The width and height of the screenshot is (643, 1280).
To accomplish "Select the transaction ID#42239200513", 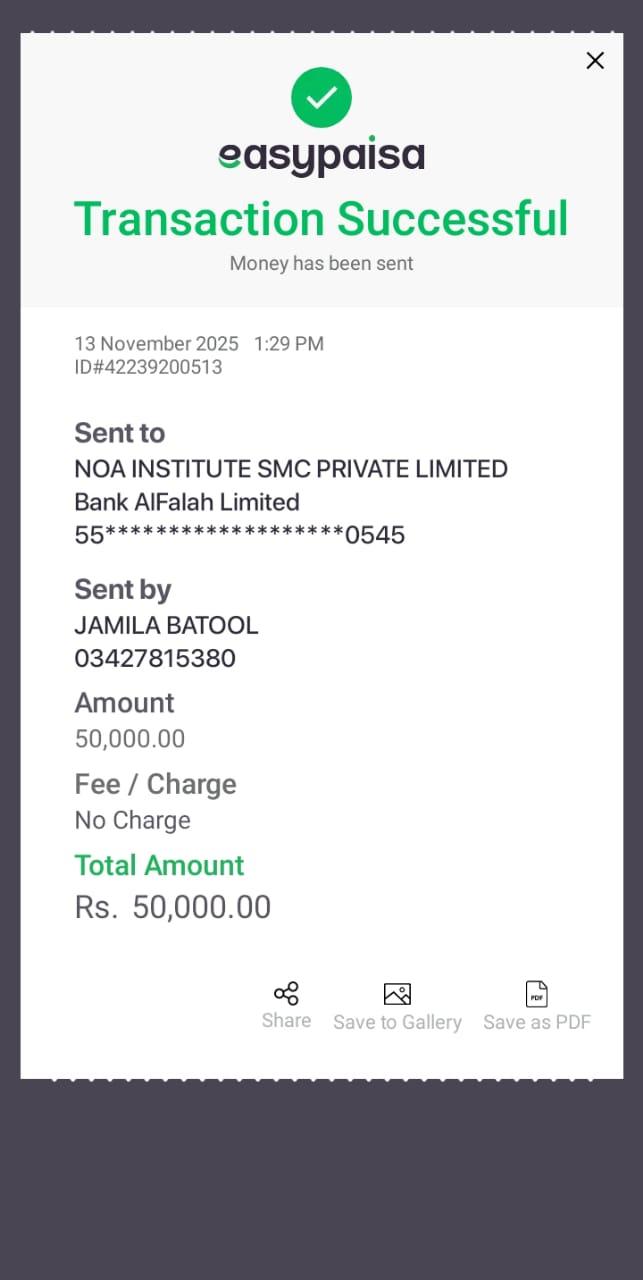I will coord(148,367).
